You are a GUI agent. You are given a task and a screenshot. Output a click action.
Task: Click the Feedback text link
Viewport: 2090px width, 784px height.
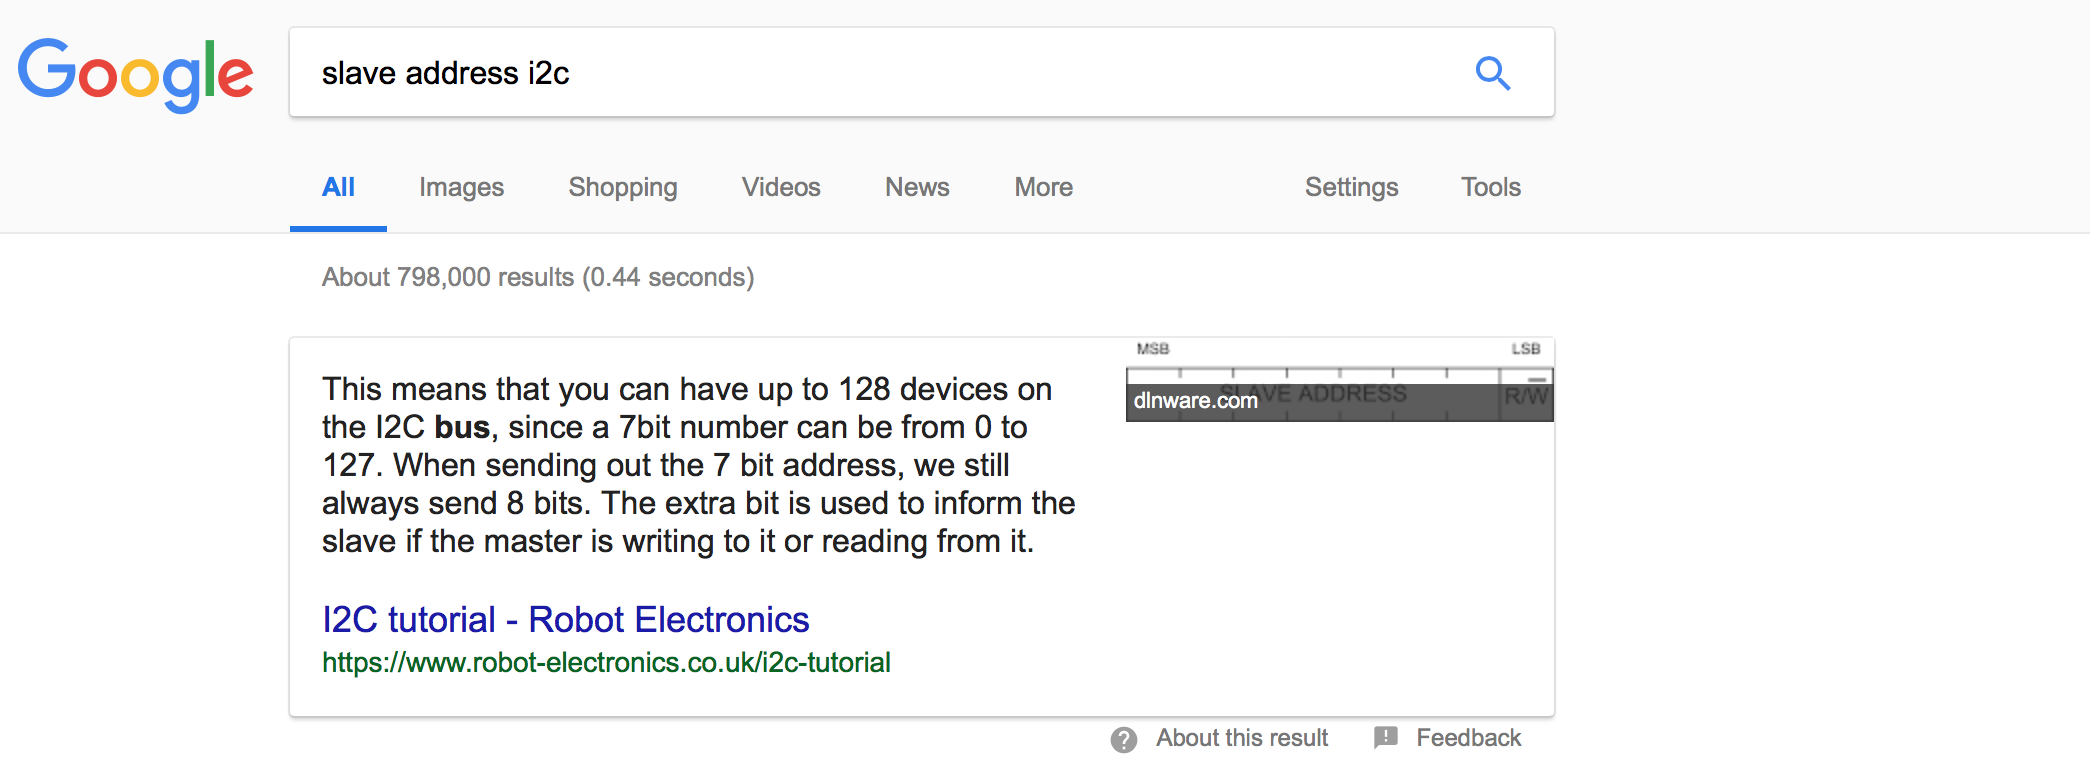[x=1468, y=738]
